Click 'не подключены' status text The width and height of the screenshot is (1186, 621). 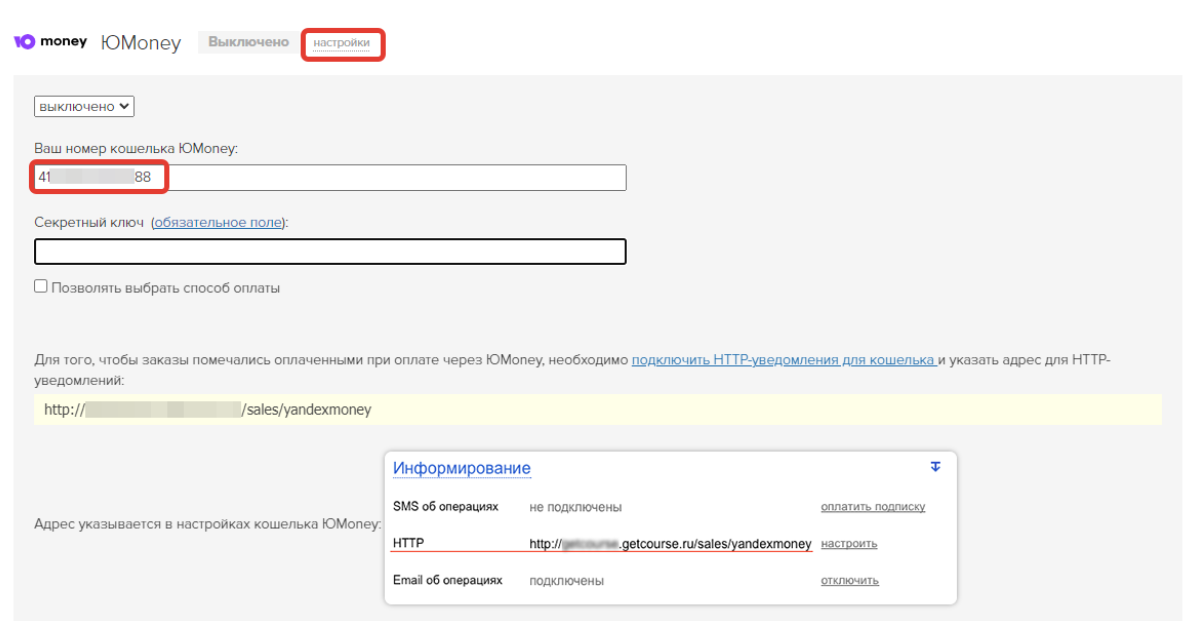tap(576, 507)
